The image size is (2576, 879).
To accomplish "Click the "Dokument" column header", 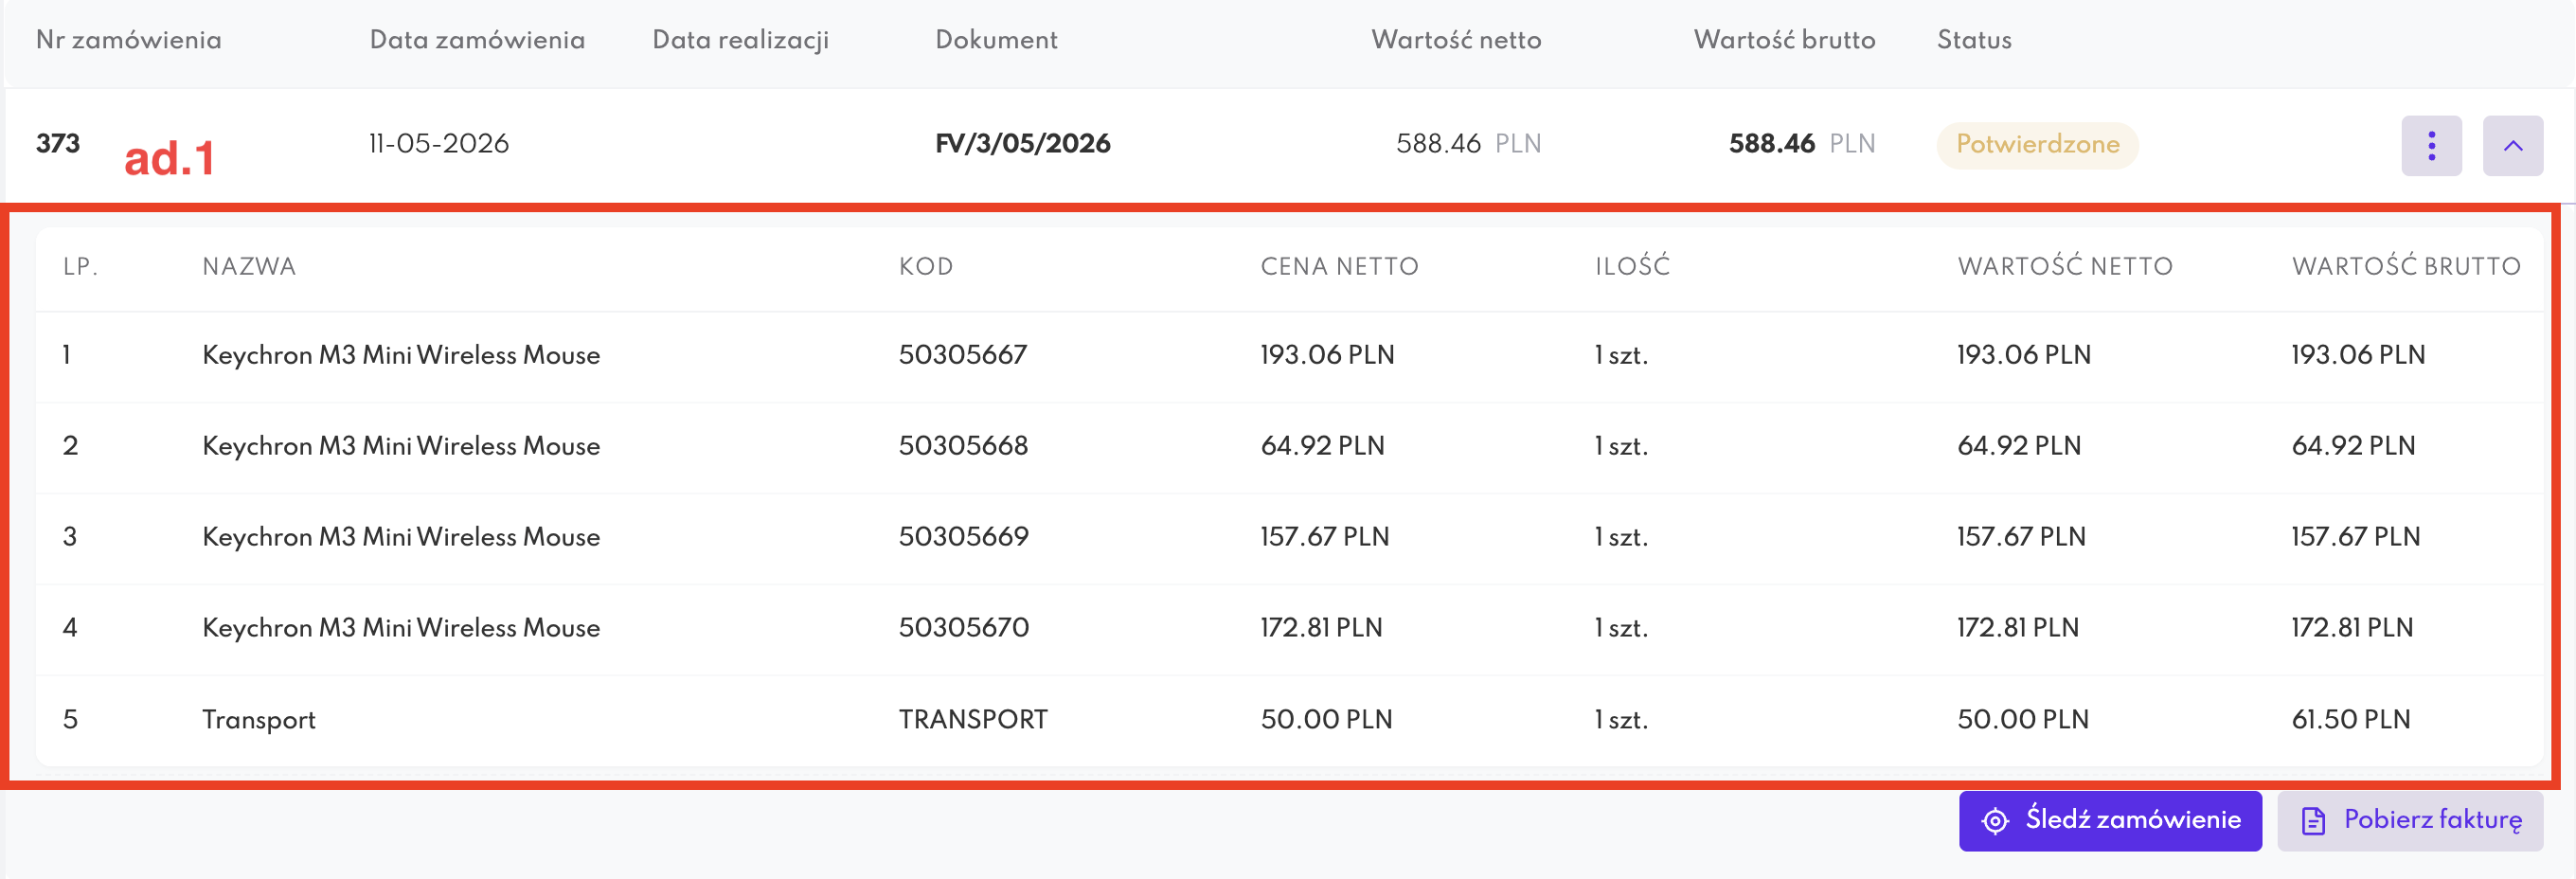I will click(x=996, y=40).
